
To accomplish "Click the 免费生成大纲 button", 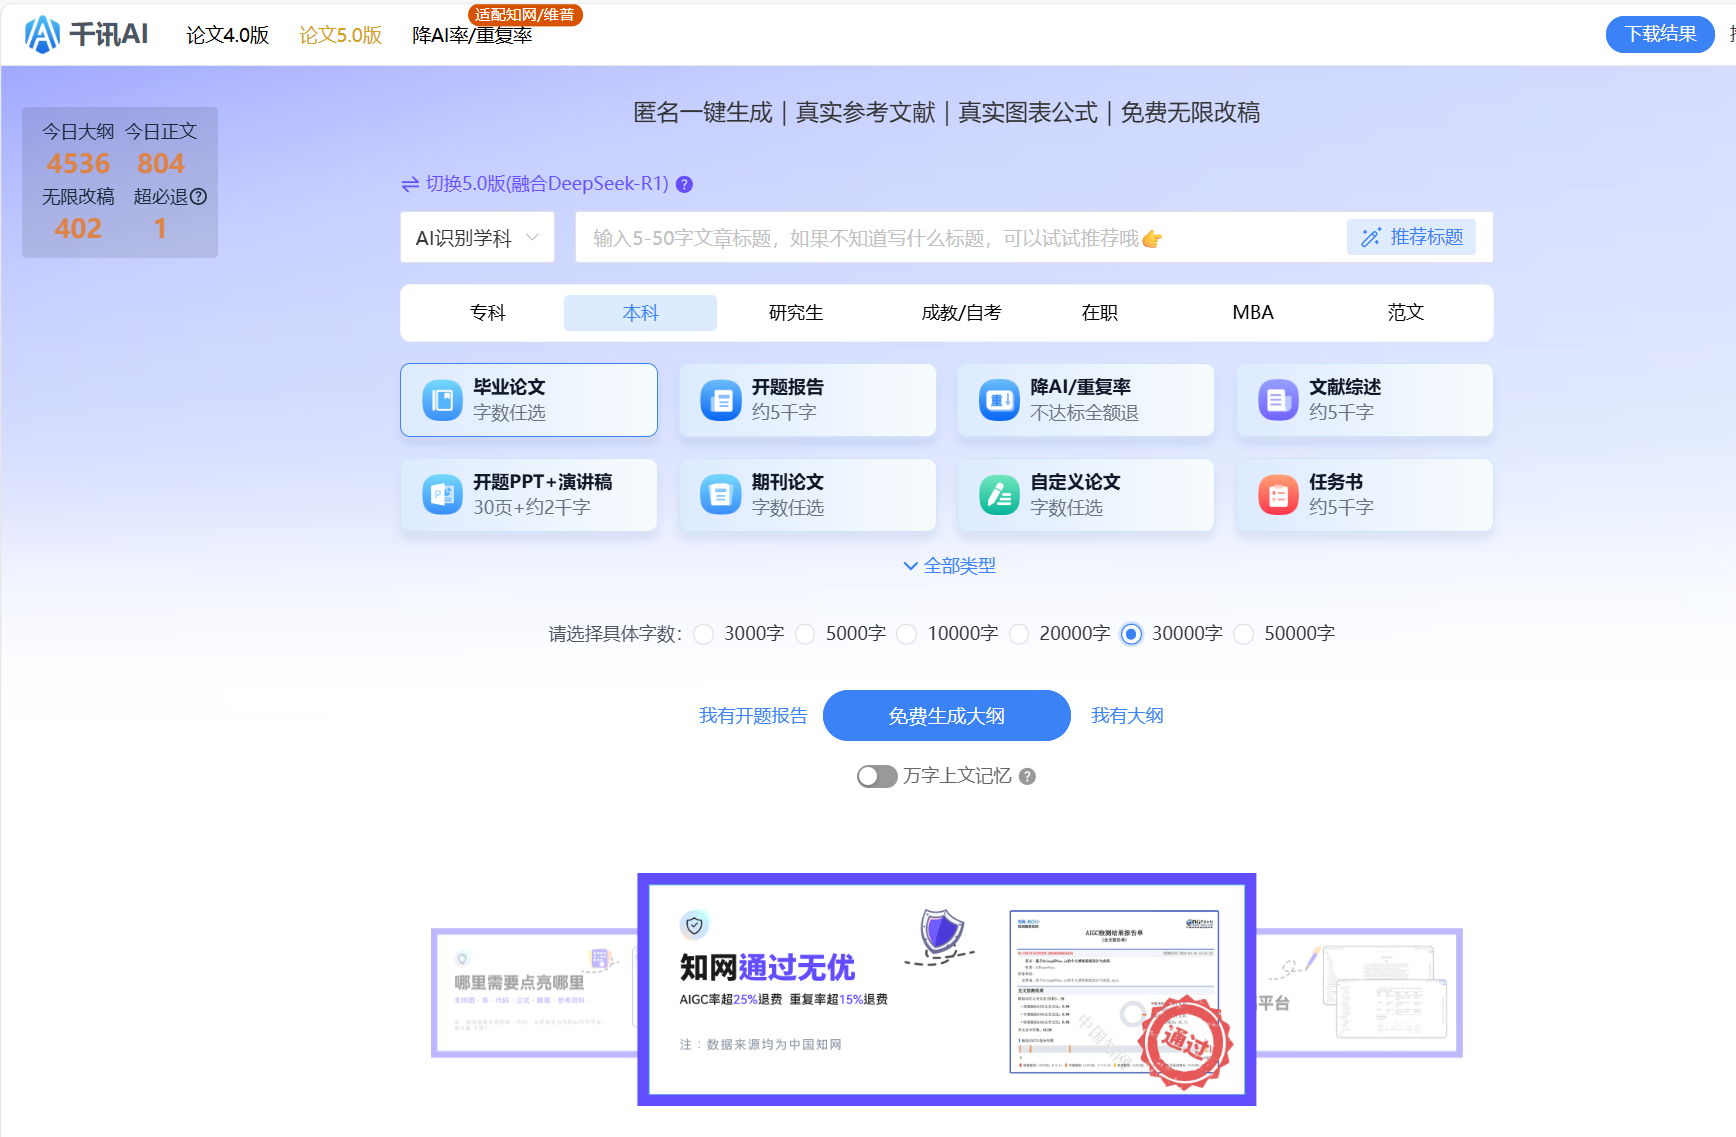I will 947,716.
